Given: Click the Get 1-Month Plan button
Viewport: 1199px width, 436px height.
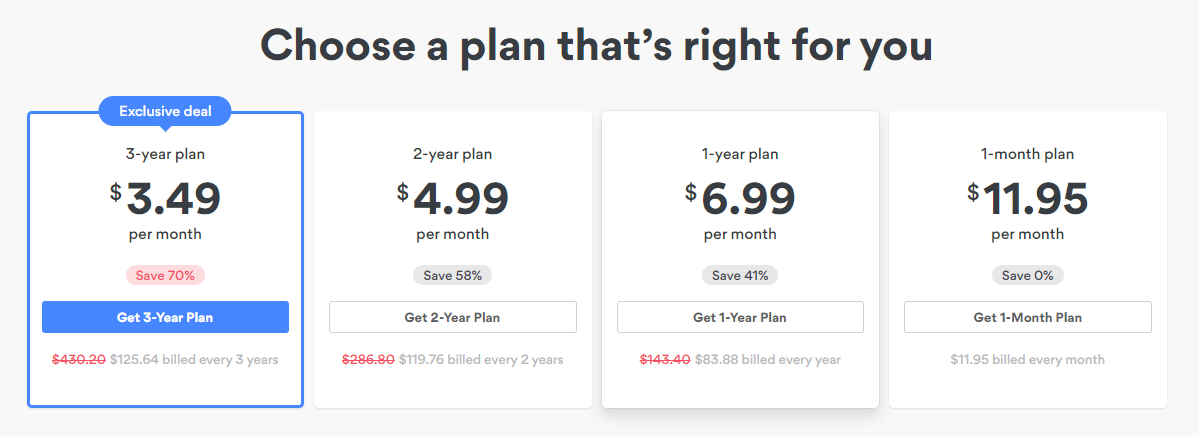Looking at the screenshot, I should pyautogui.click(x=1028, y=317).
